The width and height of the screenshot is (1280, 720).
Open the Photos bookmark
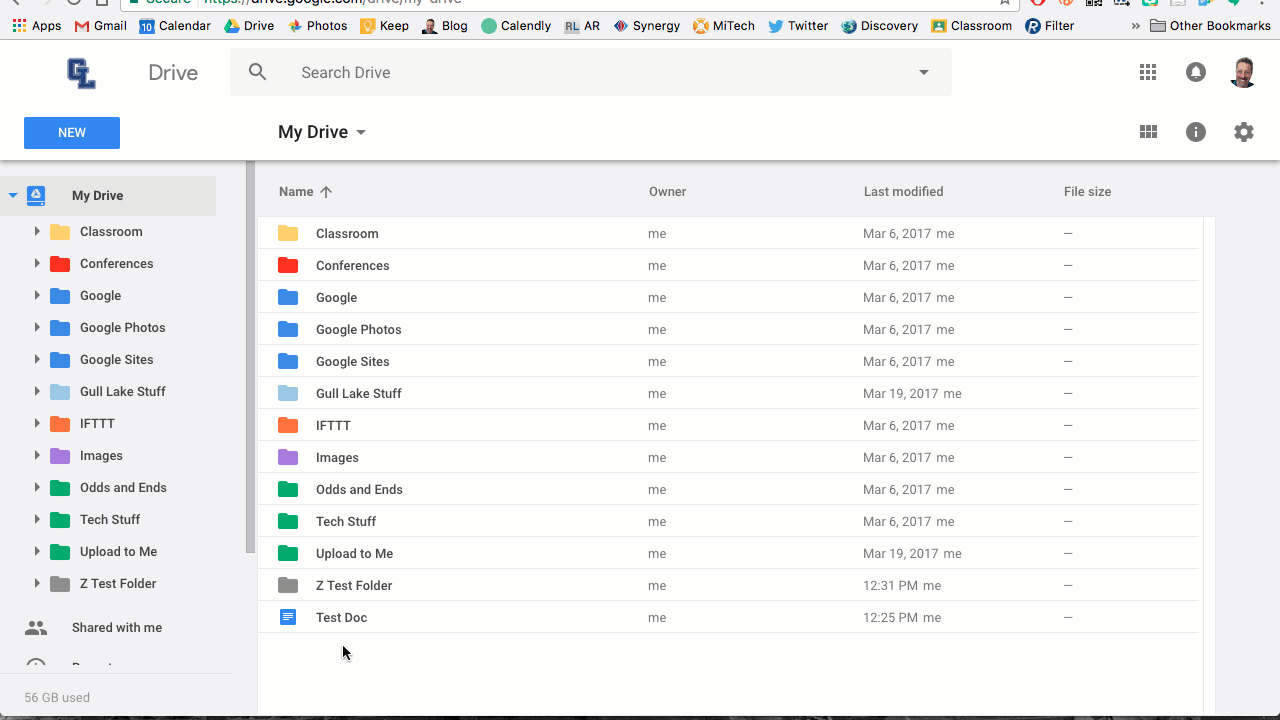tap(317, 26)
